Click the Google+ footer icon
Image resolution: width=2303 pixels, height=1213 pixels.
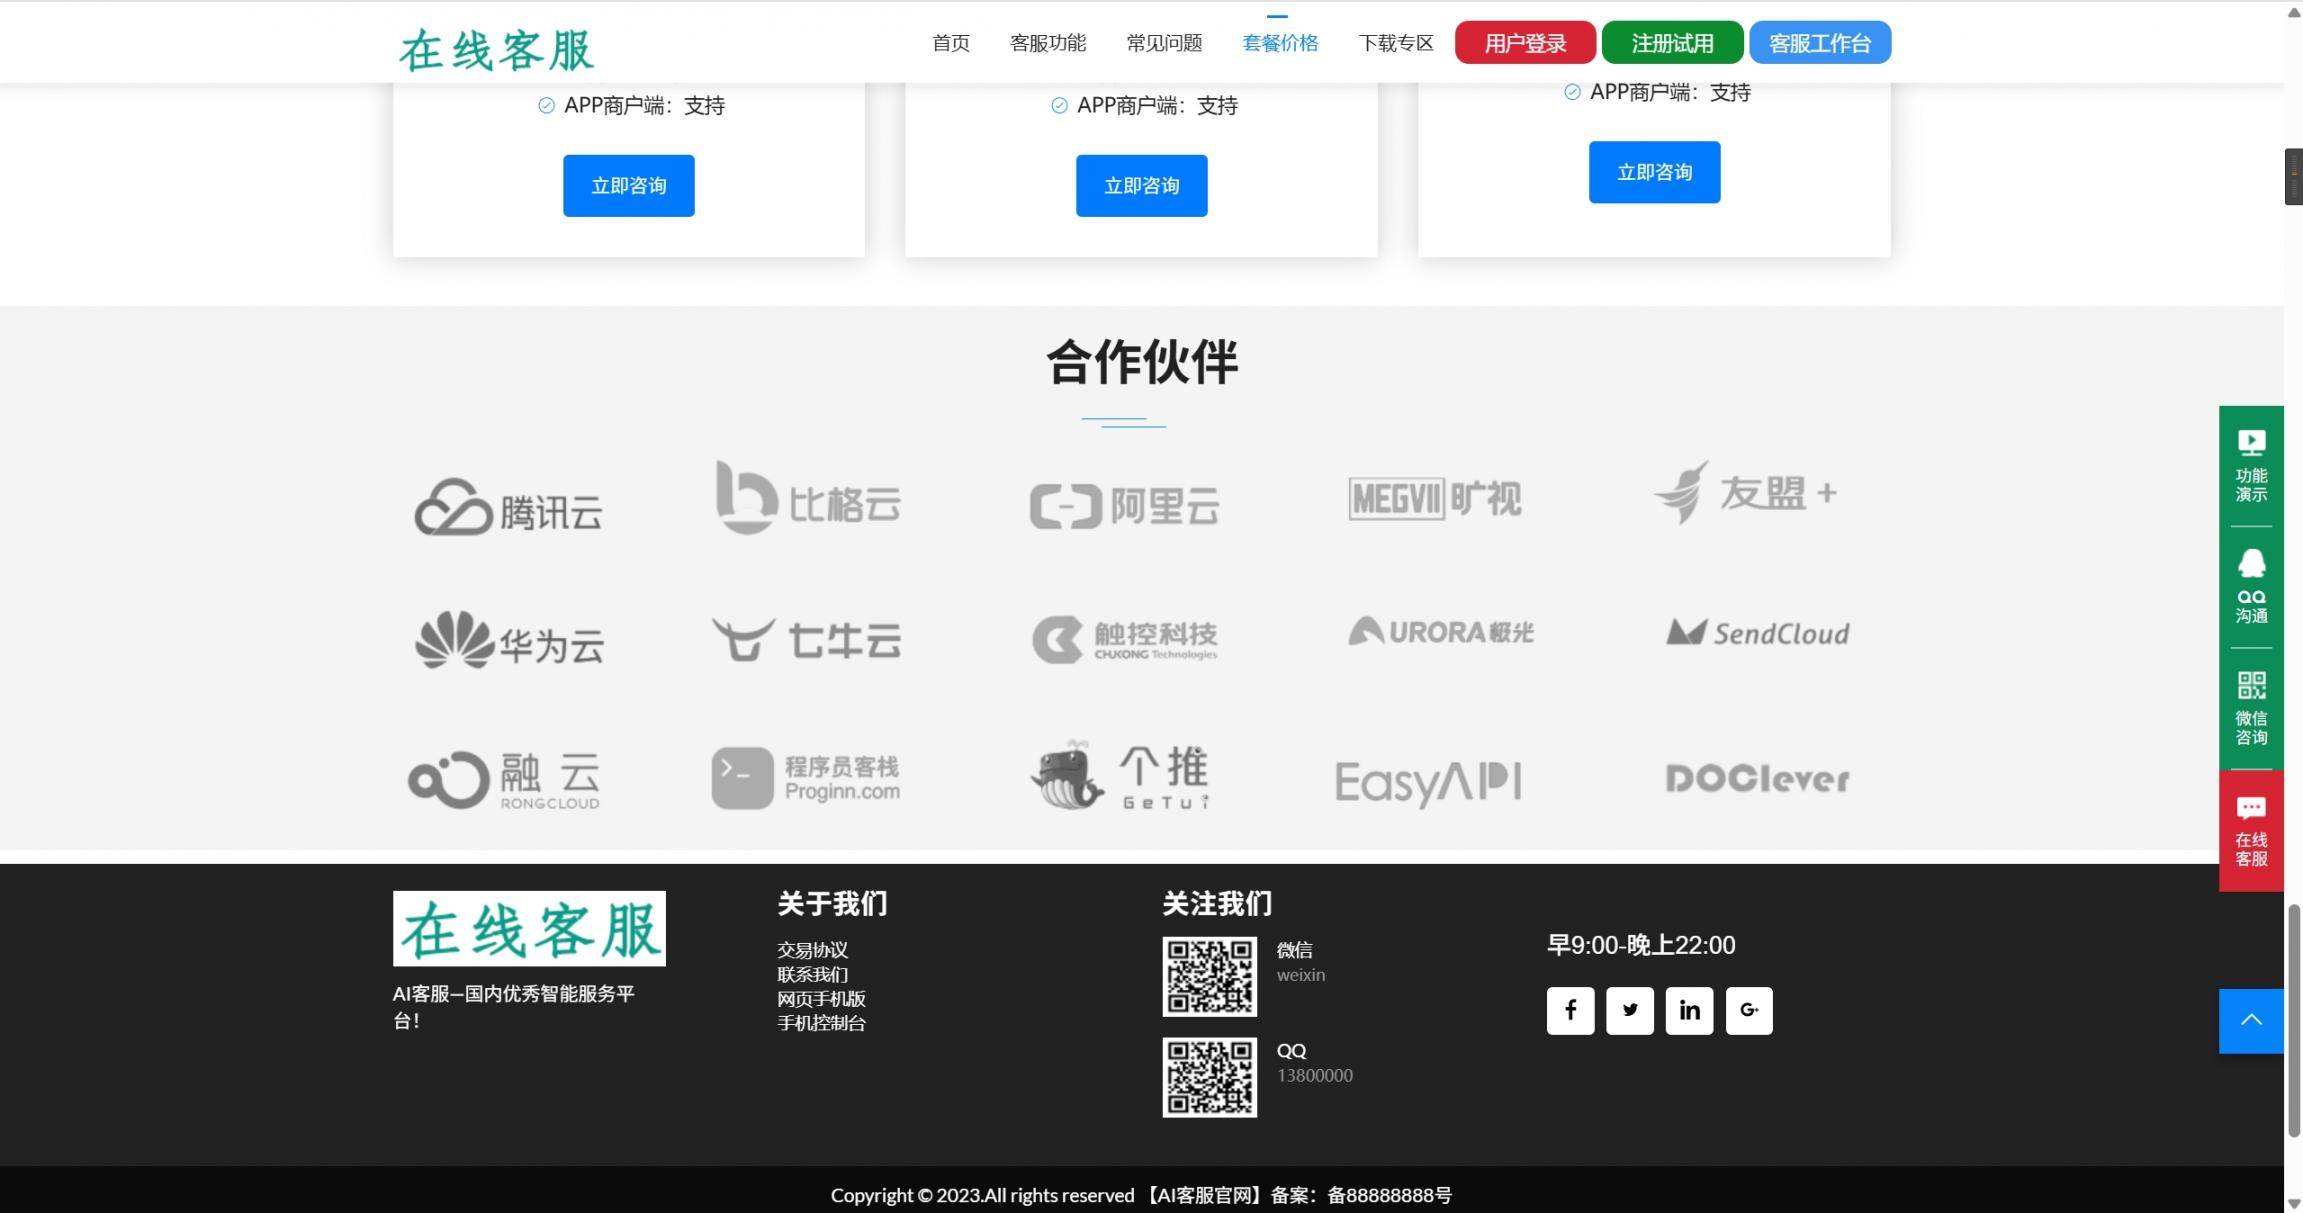(1749, 1010)
